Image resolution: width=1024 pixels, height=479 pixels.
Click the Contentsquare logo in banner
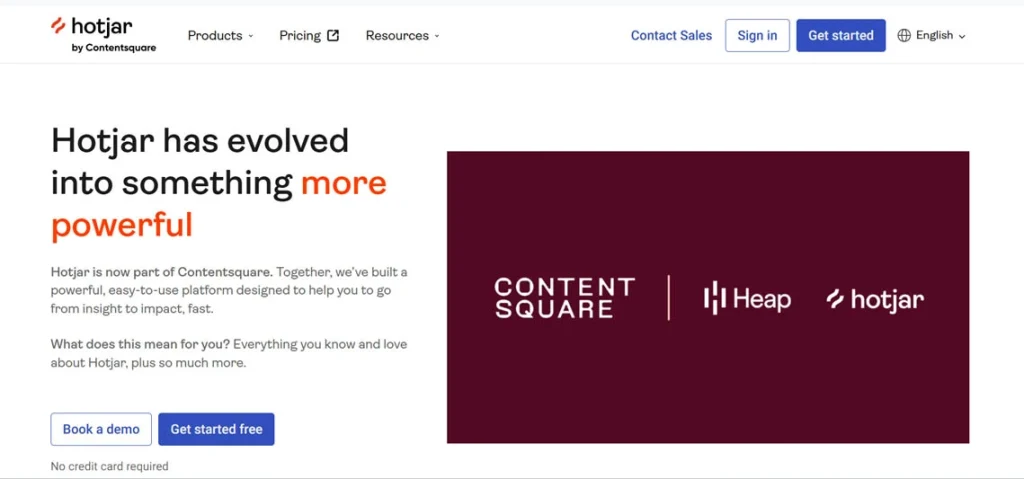[564, 298]
